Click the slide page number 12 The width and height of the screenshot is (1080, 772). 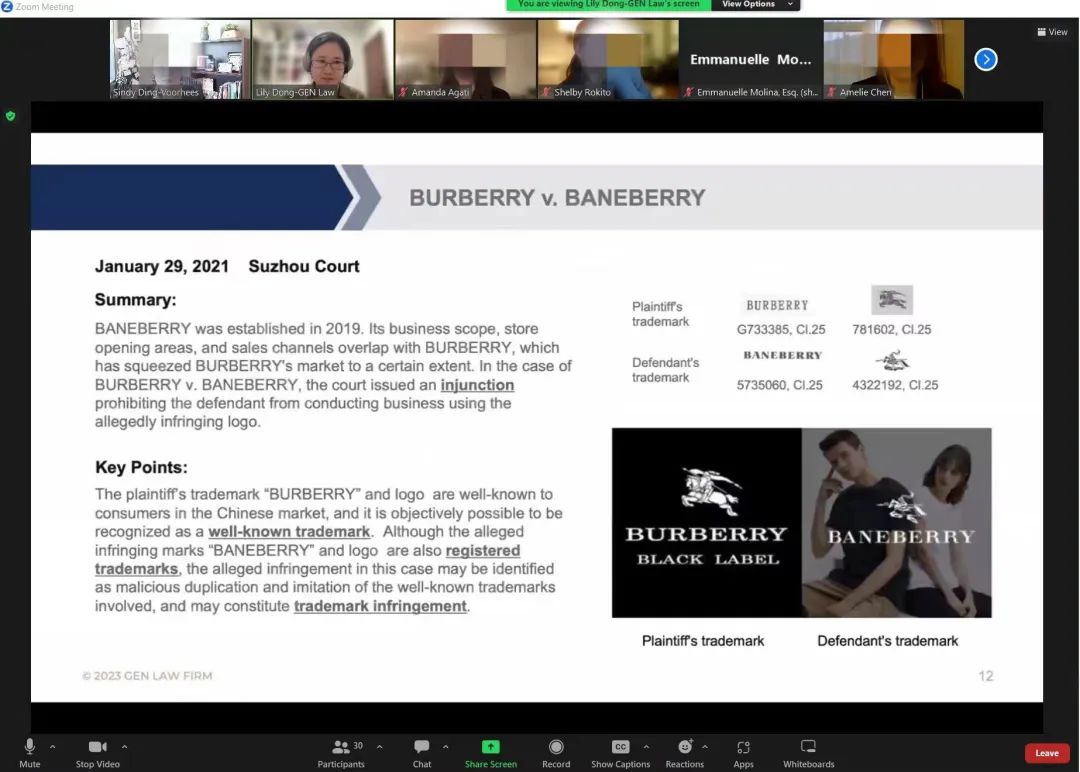pos(986,676)
